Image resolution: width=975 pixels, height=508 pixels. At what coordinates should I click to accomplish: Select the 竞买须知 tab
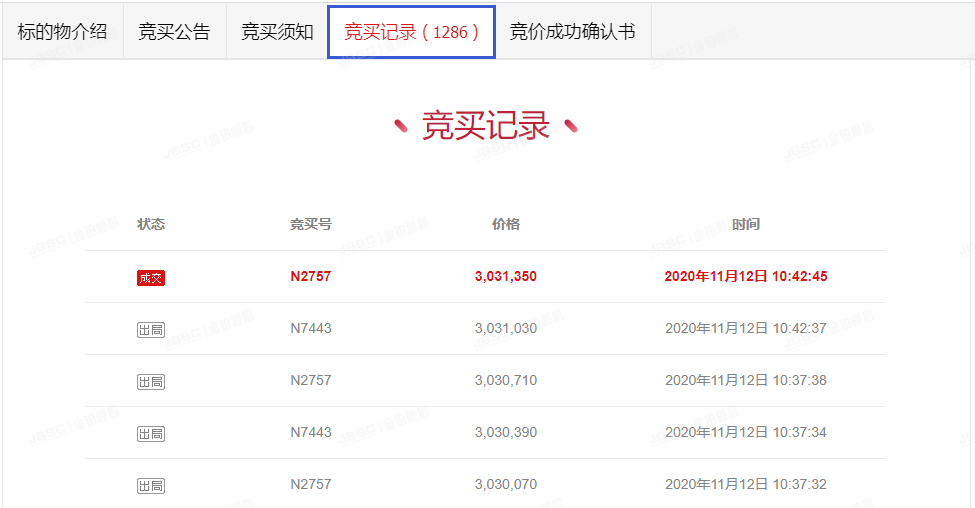coord(277,31)
